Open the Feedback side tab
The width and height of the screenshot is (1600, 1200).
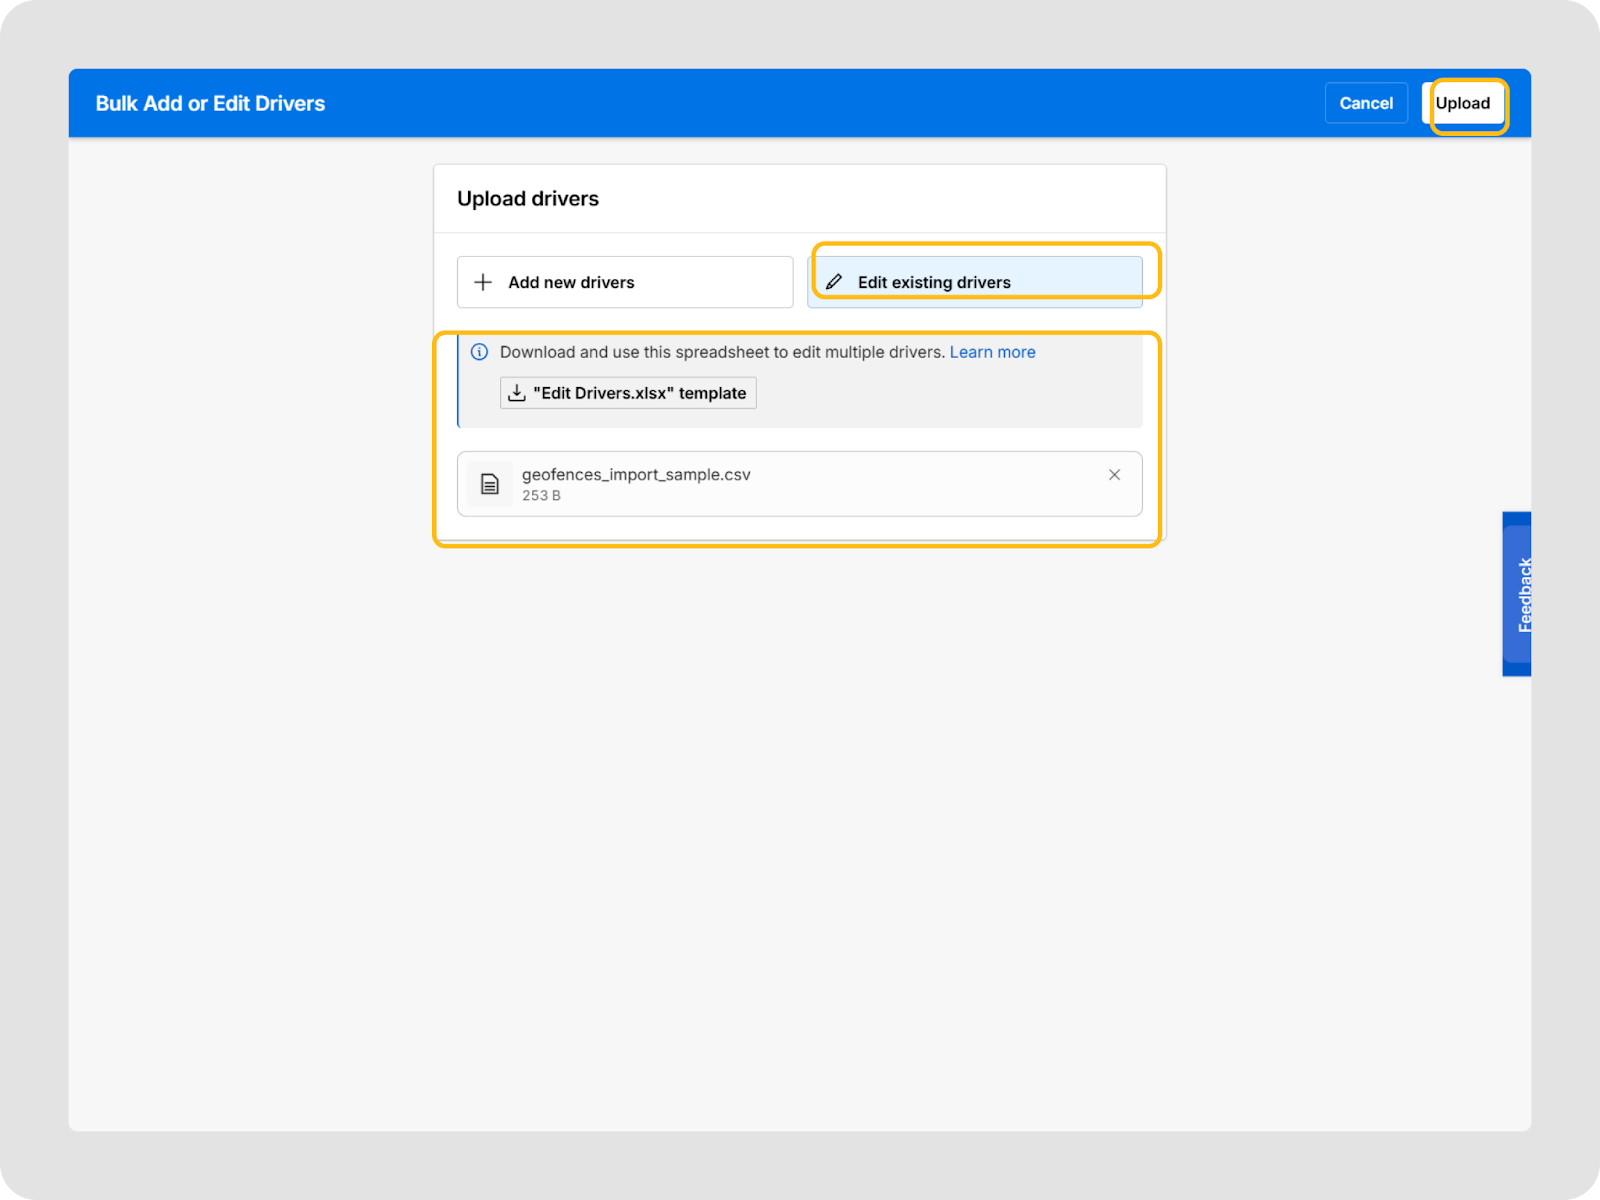(x=1517, y=594)
